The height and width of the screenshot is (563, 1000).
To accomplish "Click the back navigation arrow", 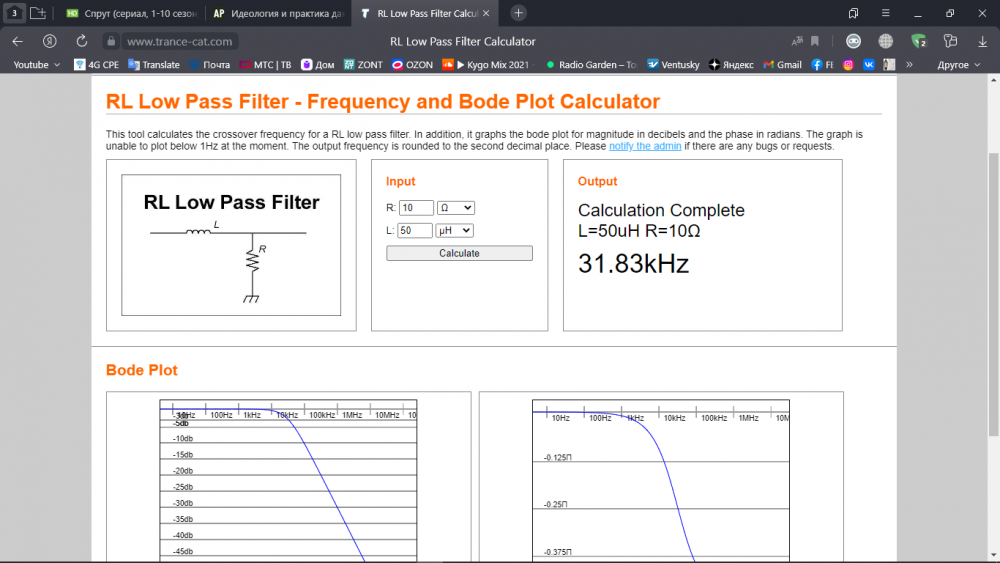I will point(17,41).
